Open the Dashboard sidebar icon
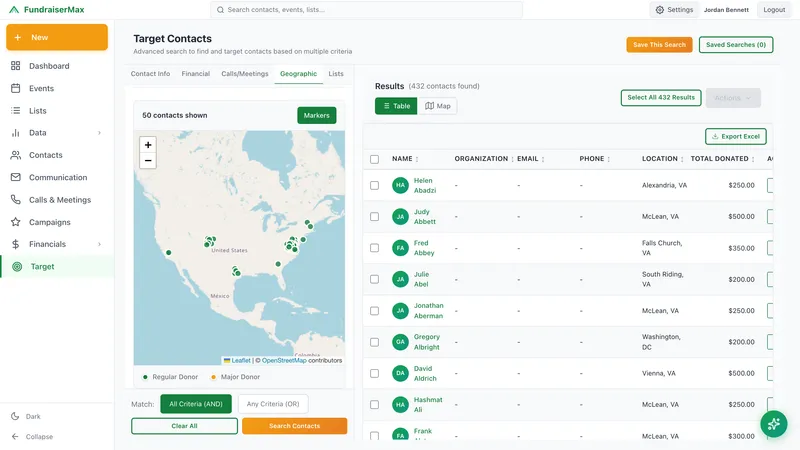800x450 pixels. (16, 66)
